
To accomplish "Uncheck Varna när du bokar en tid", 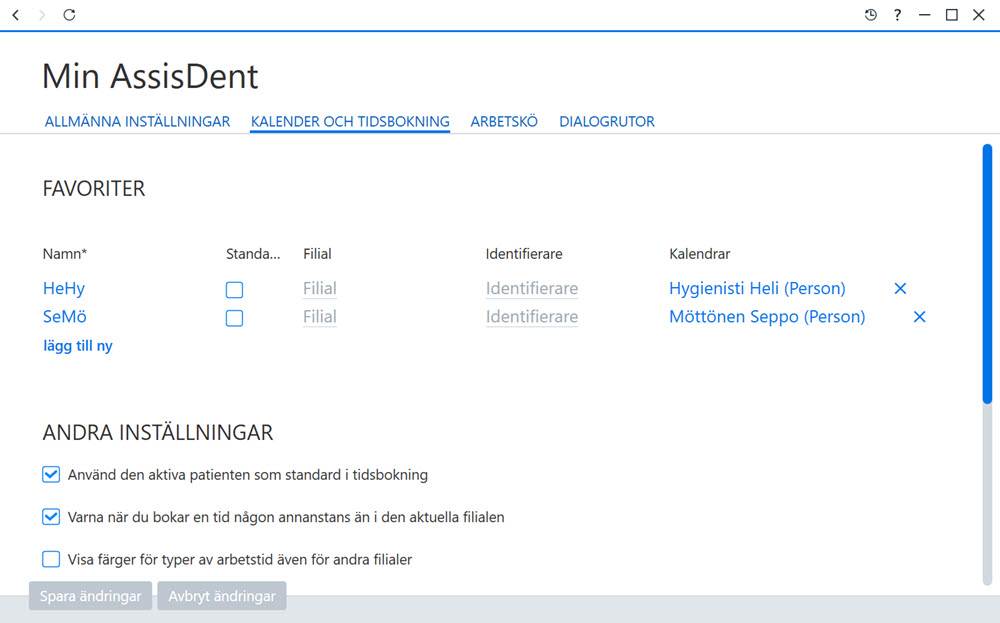I will pos(51,517).
